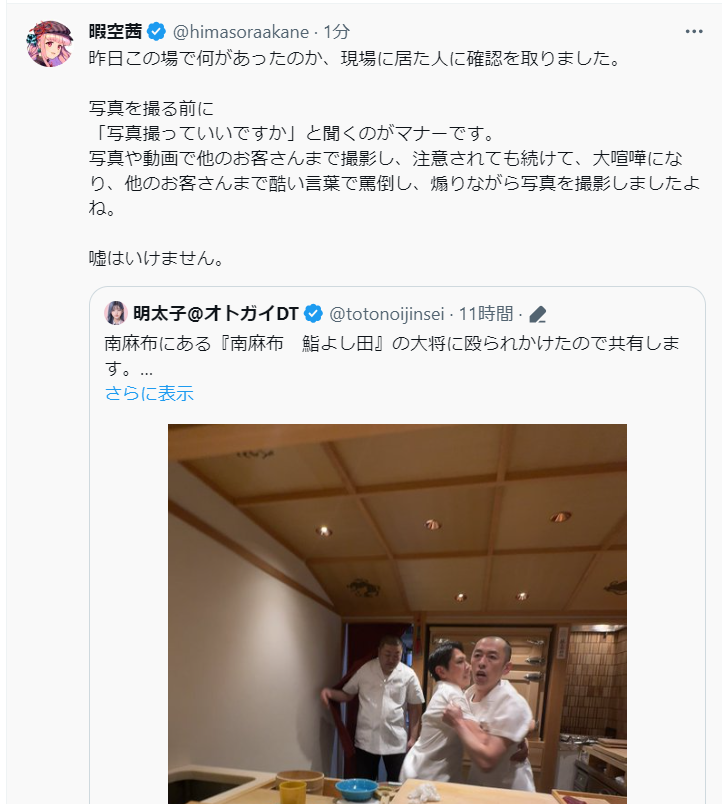Click the 明太子@オトガイDT display name

click(216, 313)
